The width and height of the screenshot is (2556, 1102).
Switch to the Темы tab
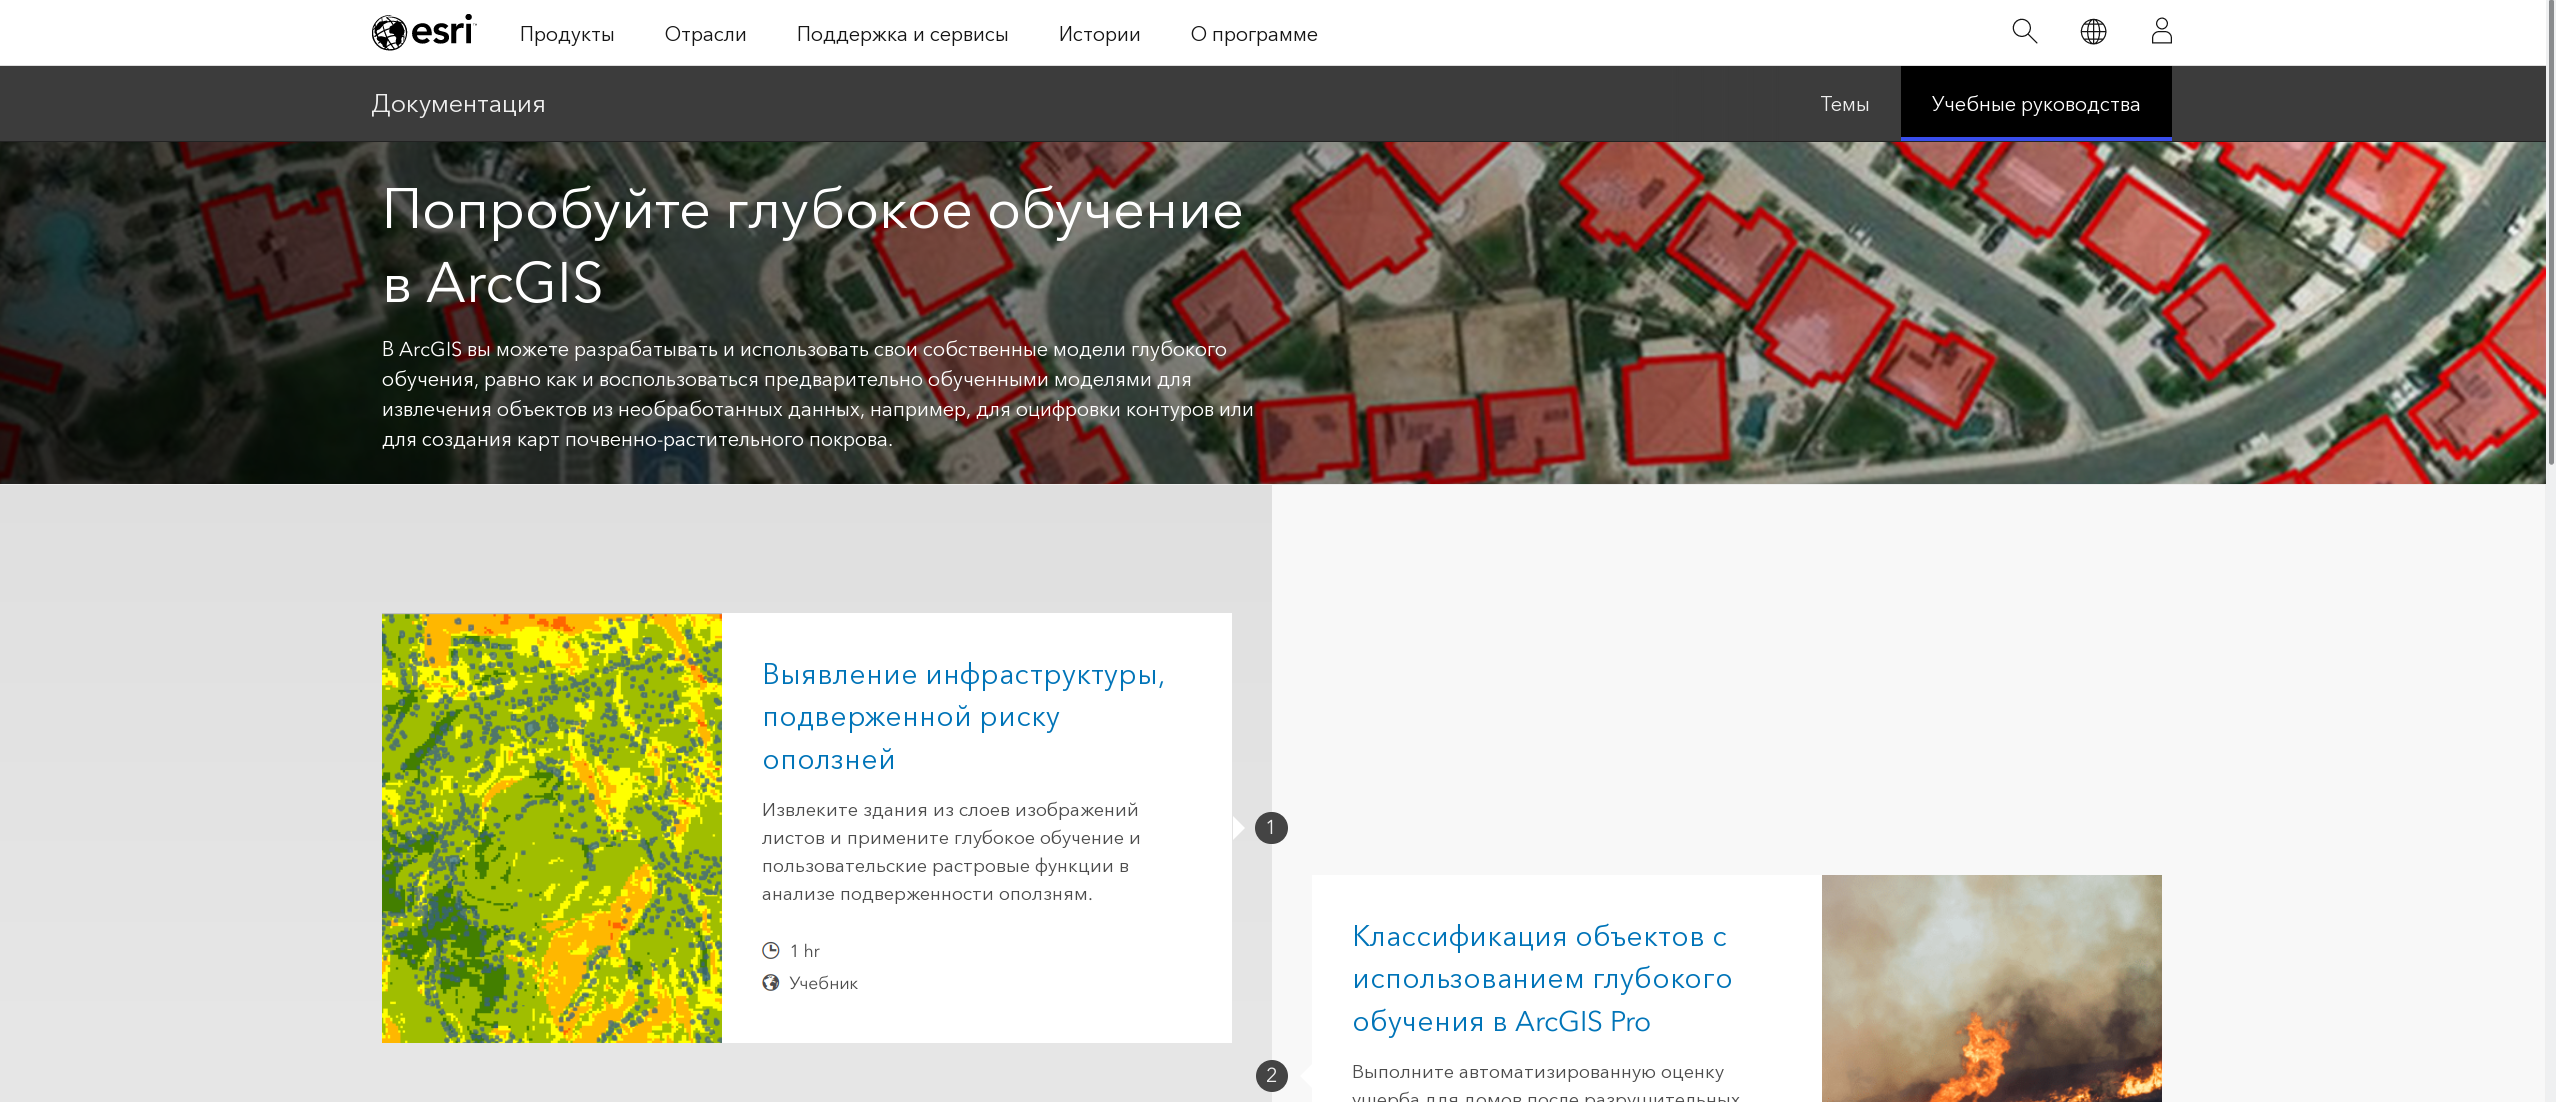pyautogui.click(x=1844, y=104)
